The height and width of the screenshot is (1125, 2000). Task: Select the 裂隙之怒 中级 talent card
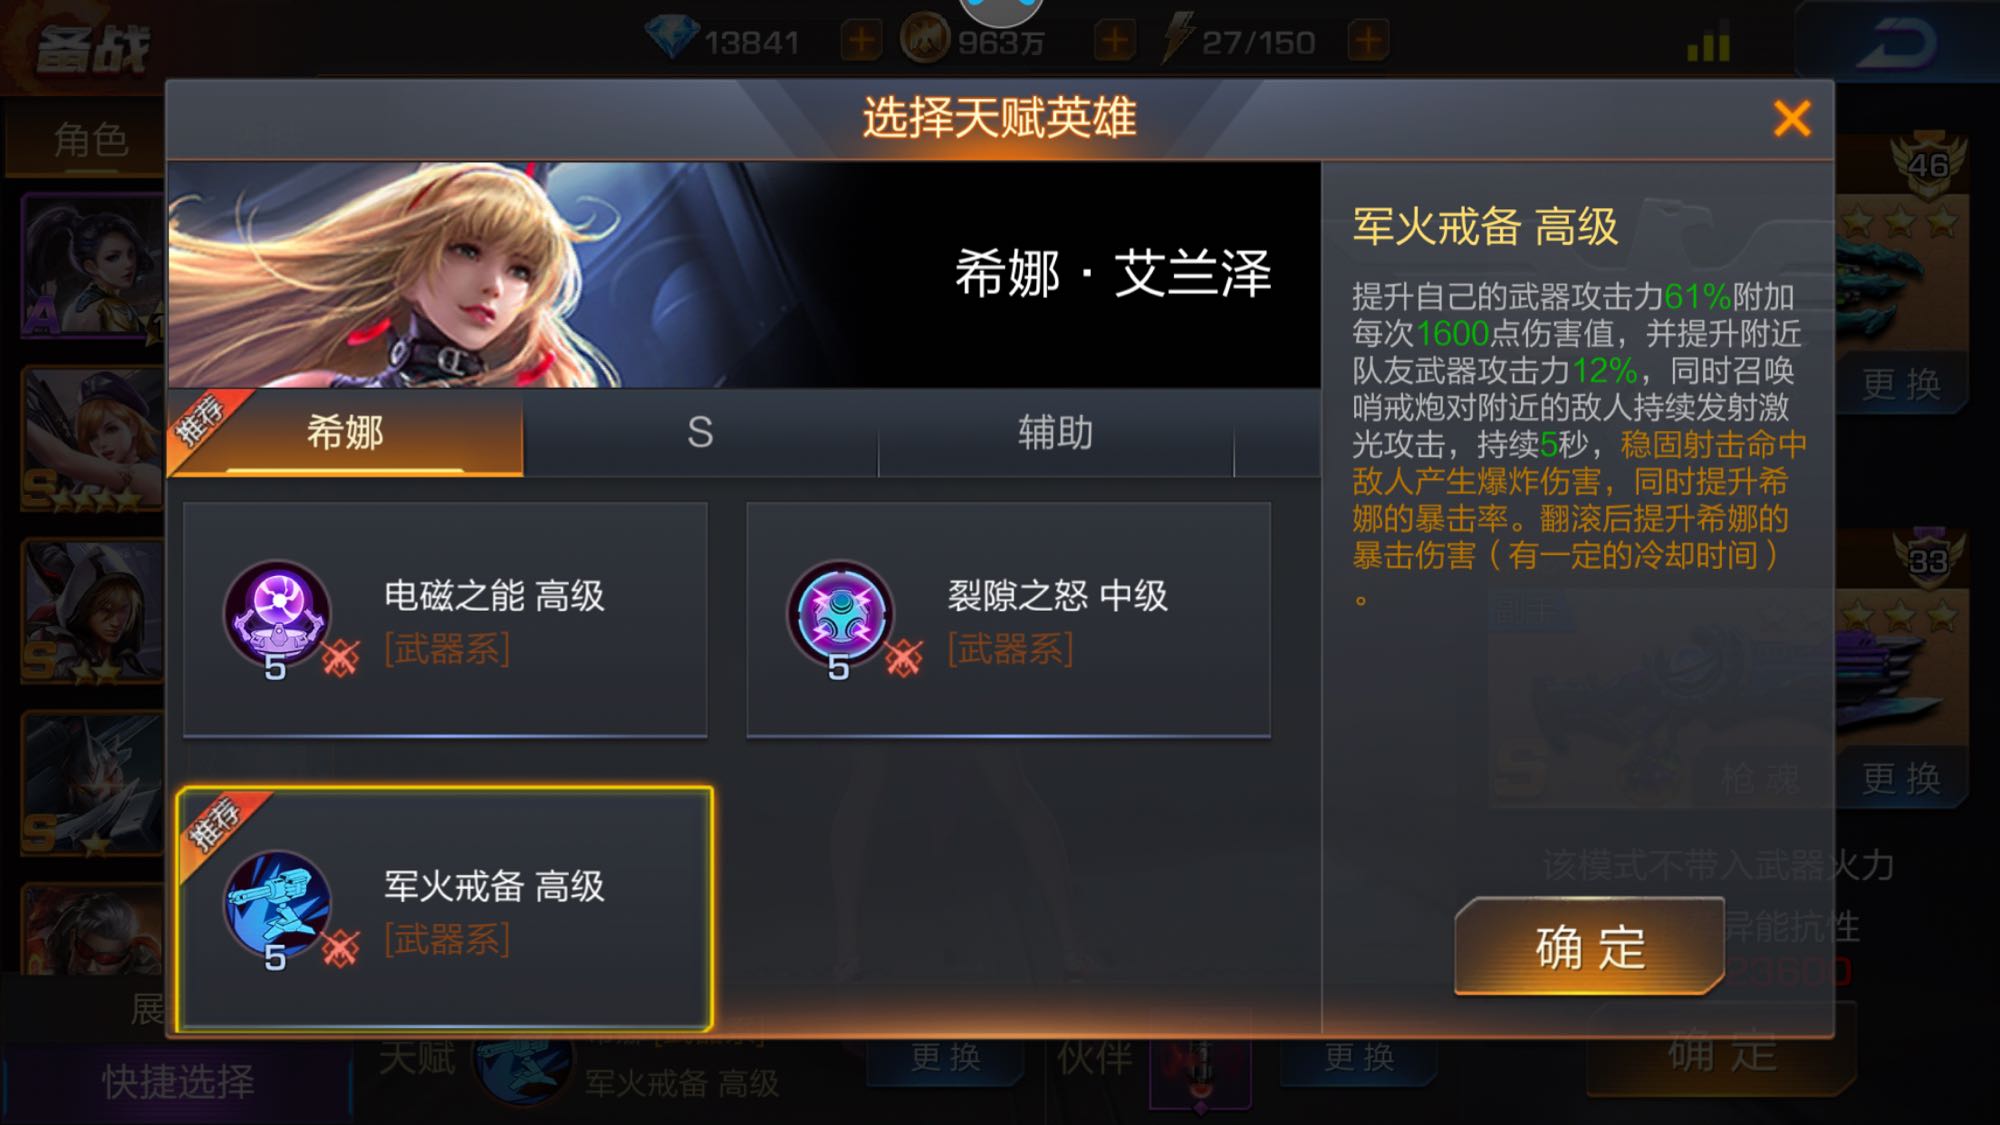(1008, 620)
